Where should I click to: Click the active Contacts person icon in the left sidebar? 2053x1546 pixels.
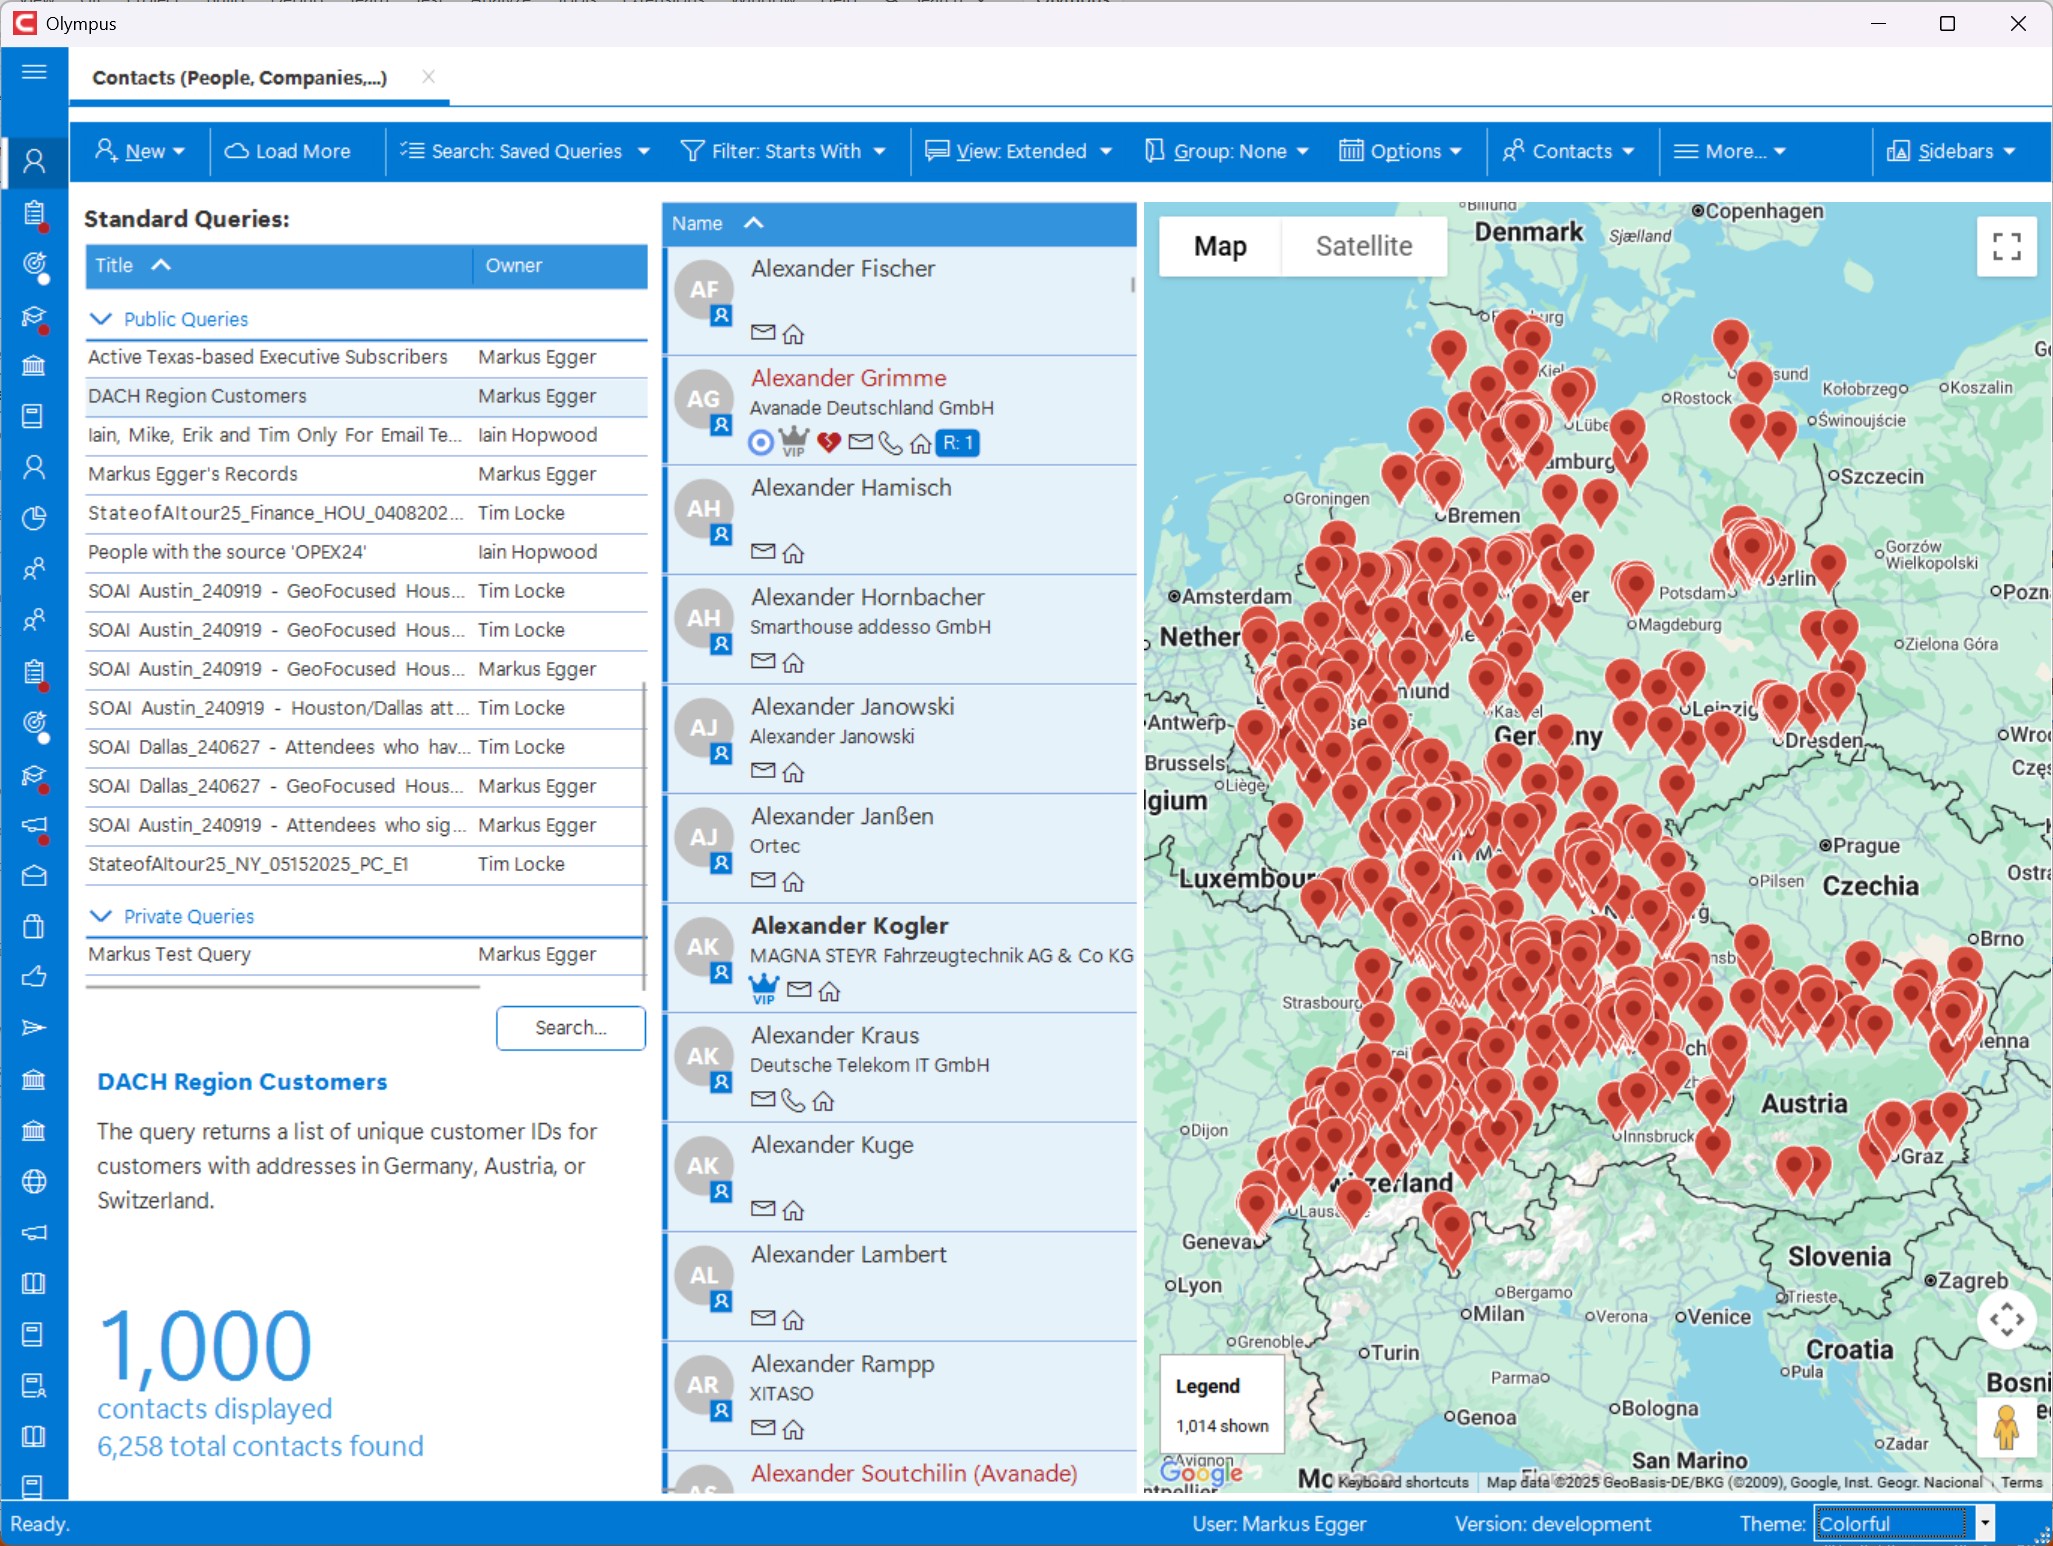coord(34,160)
